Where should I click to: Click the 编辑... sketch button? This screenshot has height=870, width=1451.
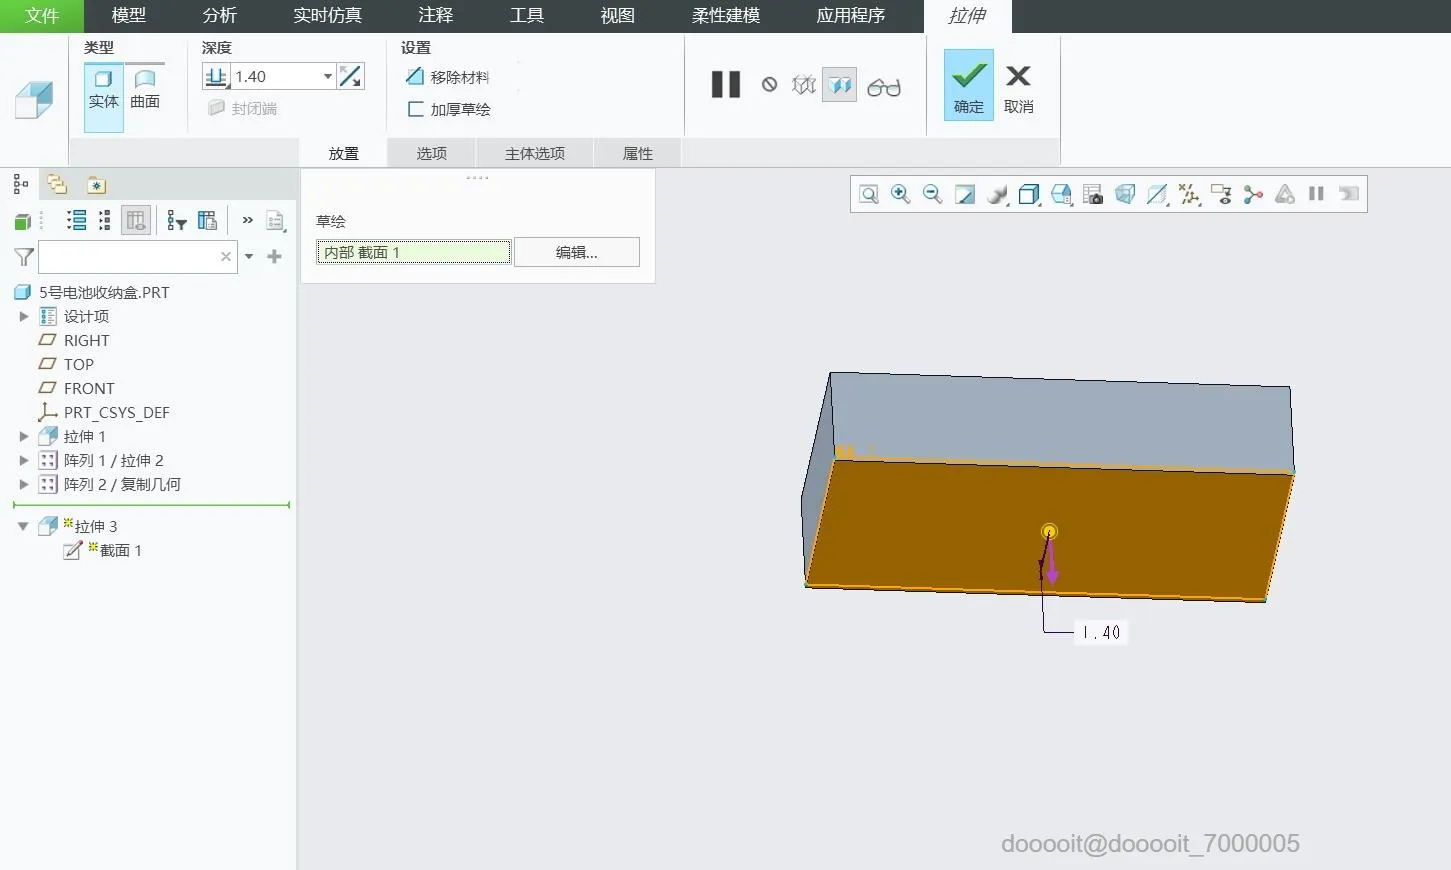click(576, 252)
